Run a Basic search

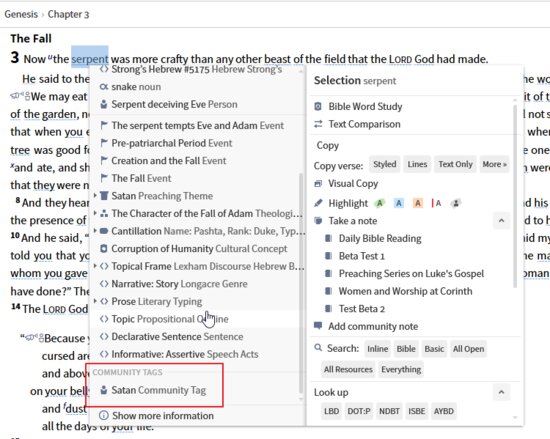point(434,349)
